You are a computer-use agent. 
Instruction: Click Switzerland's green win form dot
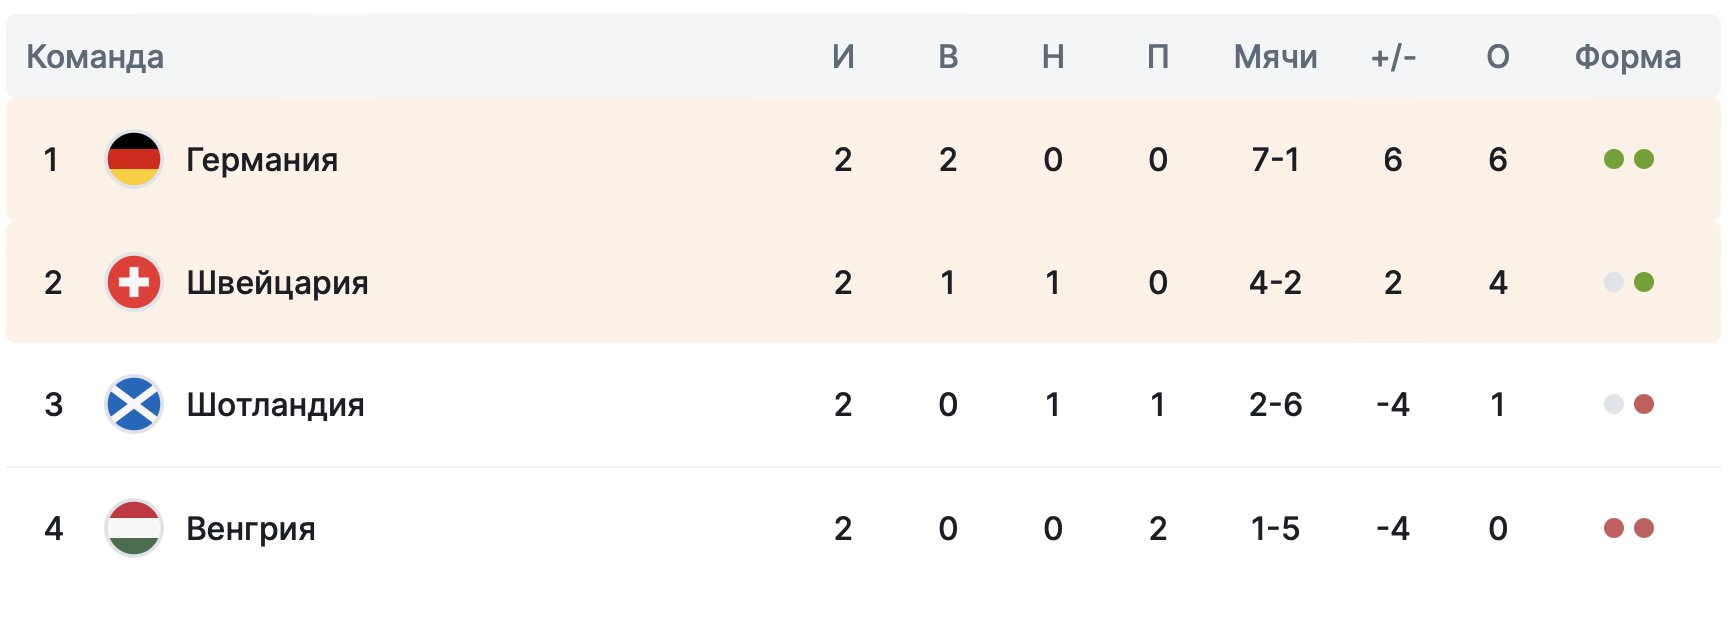coord(1644,282)
